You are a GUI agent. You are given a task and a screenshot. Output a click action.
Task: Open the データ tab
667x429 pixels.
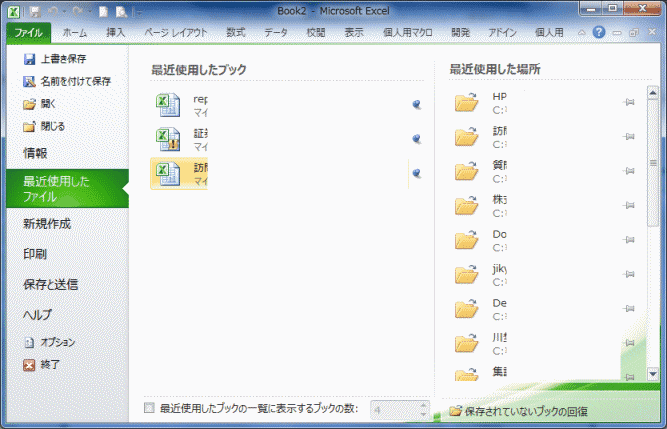click(276, 33)
